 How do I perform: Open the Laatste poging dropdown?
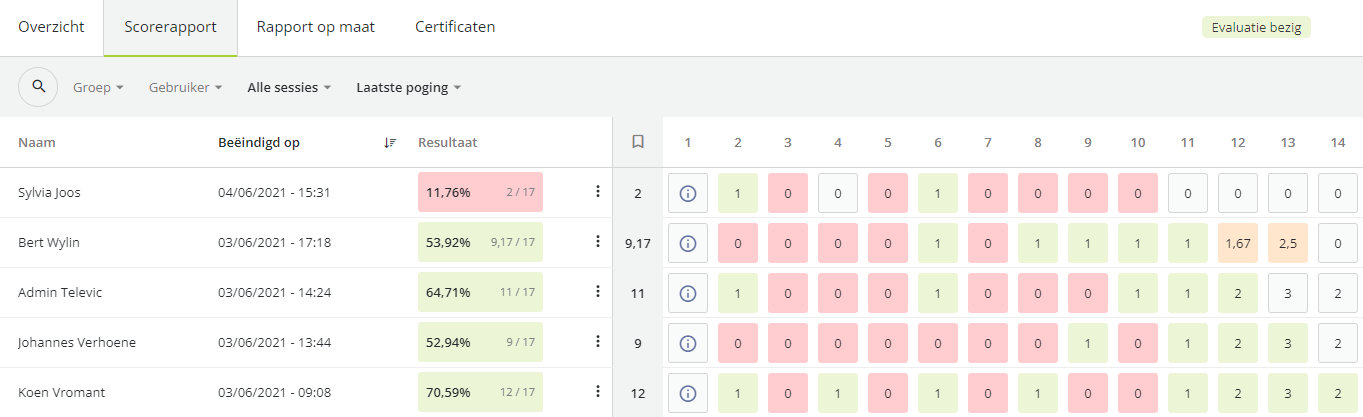[408, 87]
